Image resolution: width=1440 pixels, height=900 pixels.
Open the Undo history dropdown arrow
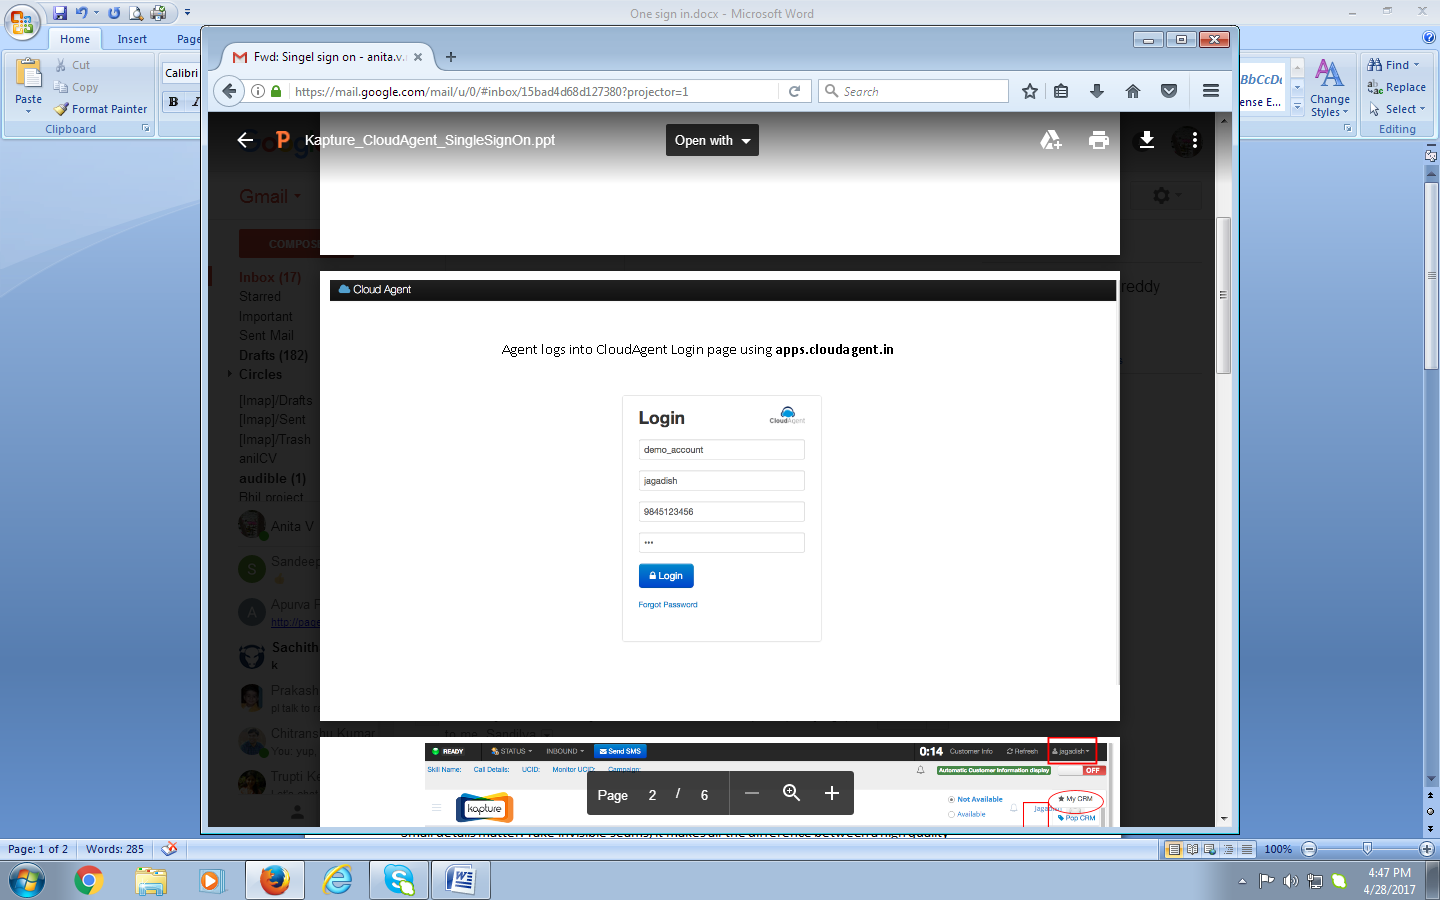[96, 13]
